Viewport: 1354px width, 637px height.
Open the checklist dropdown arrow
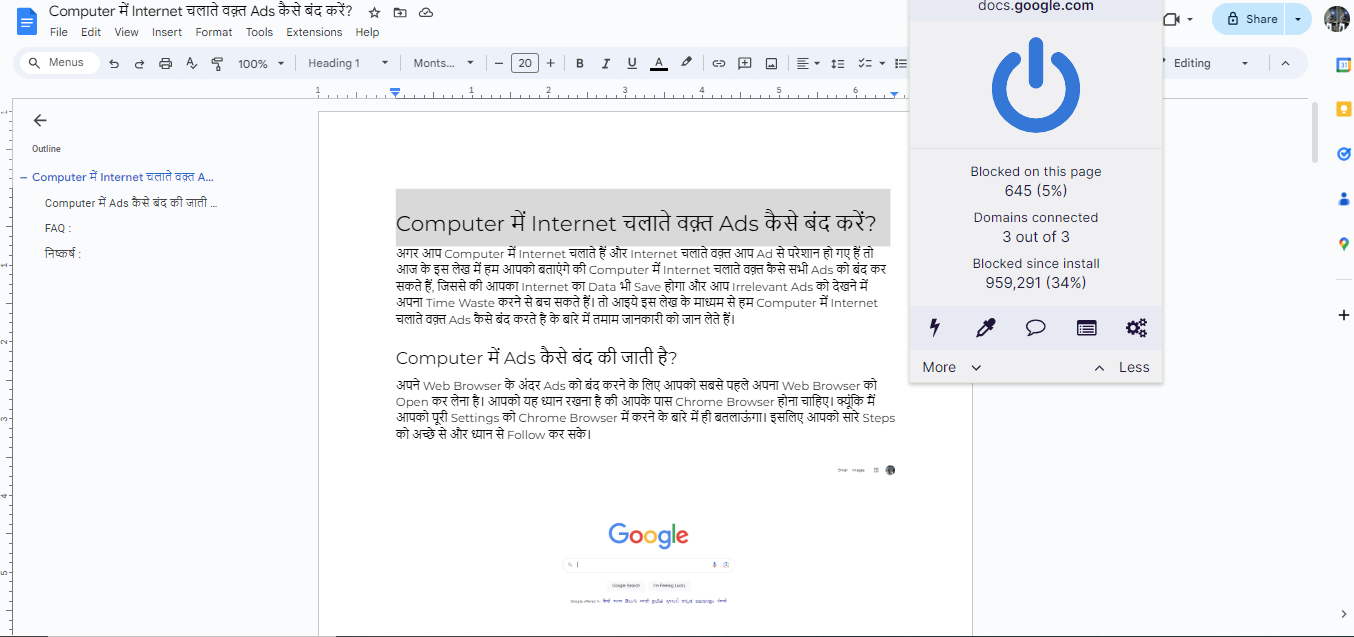pos(882,63)
